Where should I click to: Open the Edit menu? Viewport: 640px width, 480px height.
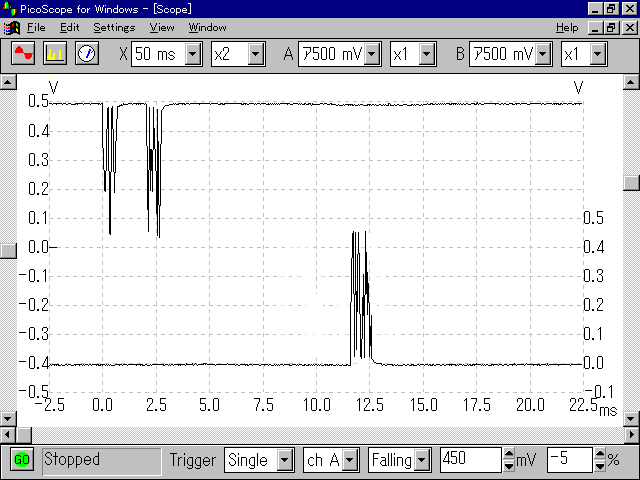69,28
